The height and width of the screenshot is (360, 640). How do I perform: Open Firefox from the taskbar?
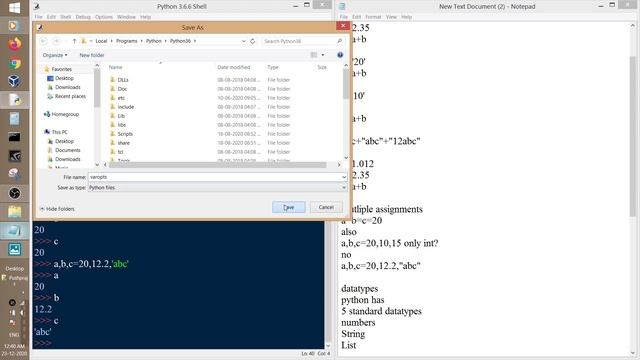(x=14, y=44)
